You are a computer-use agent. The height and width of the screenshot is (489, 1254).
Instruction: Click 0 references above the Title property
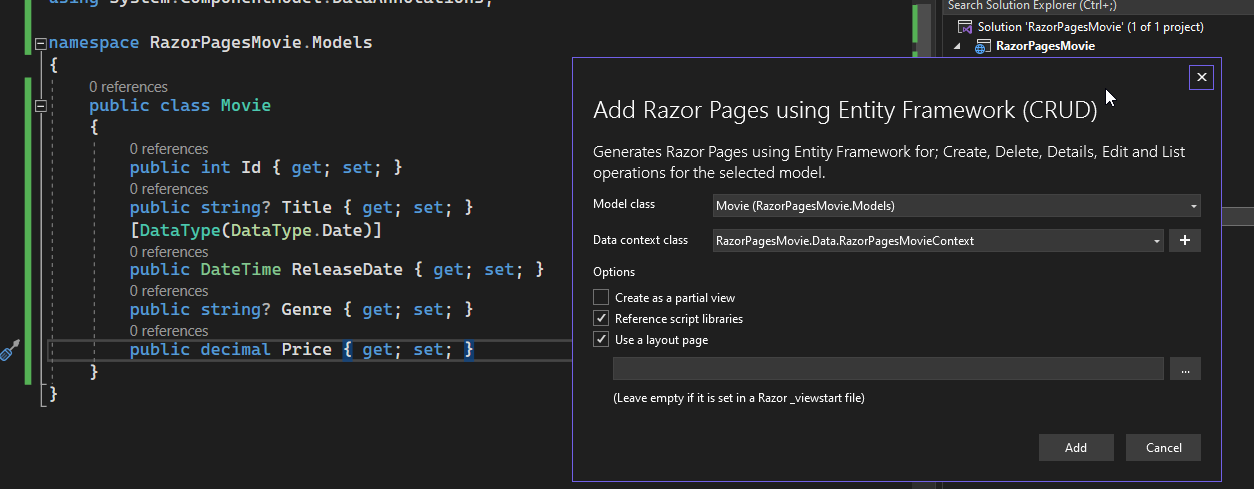(x=169, y=189)
